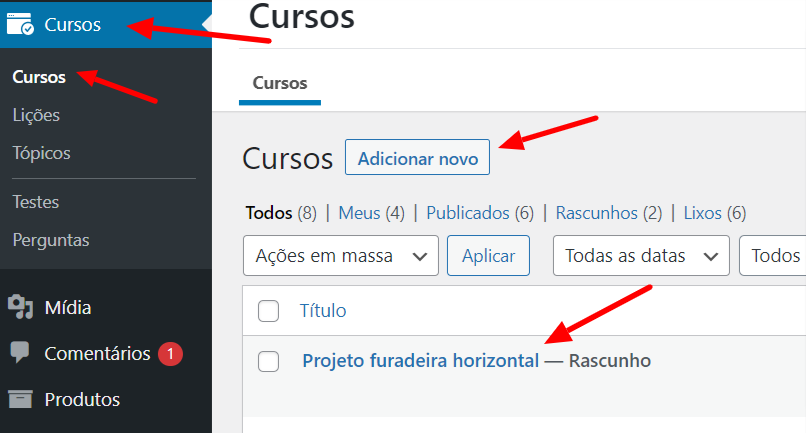Check the Projeto furadeira horizontal row checkbox
806x433 pixels.
(x=268, y=361)
